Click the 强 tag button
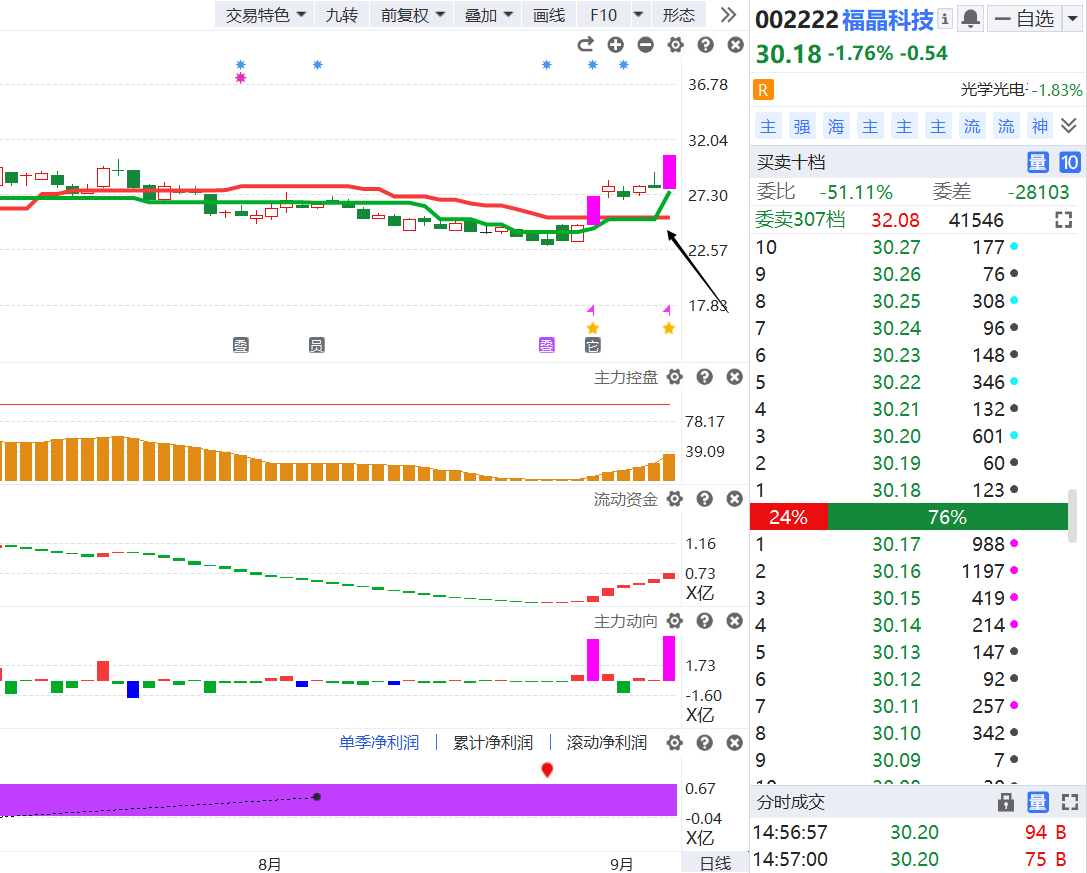 click(802, 126)
